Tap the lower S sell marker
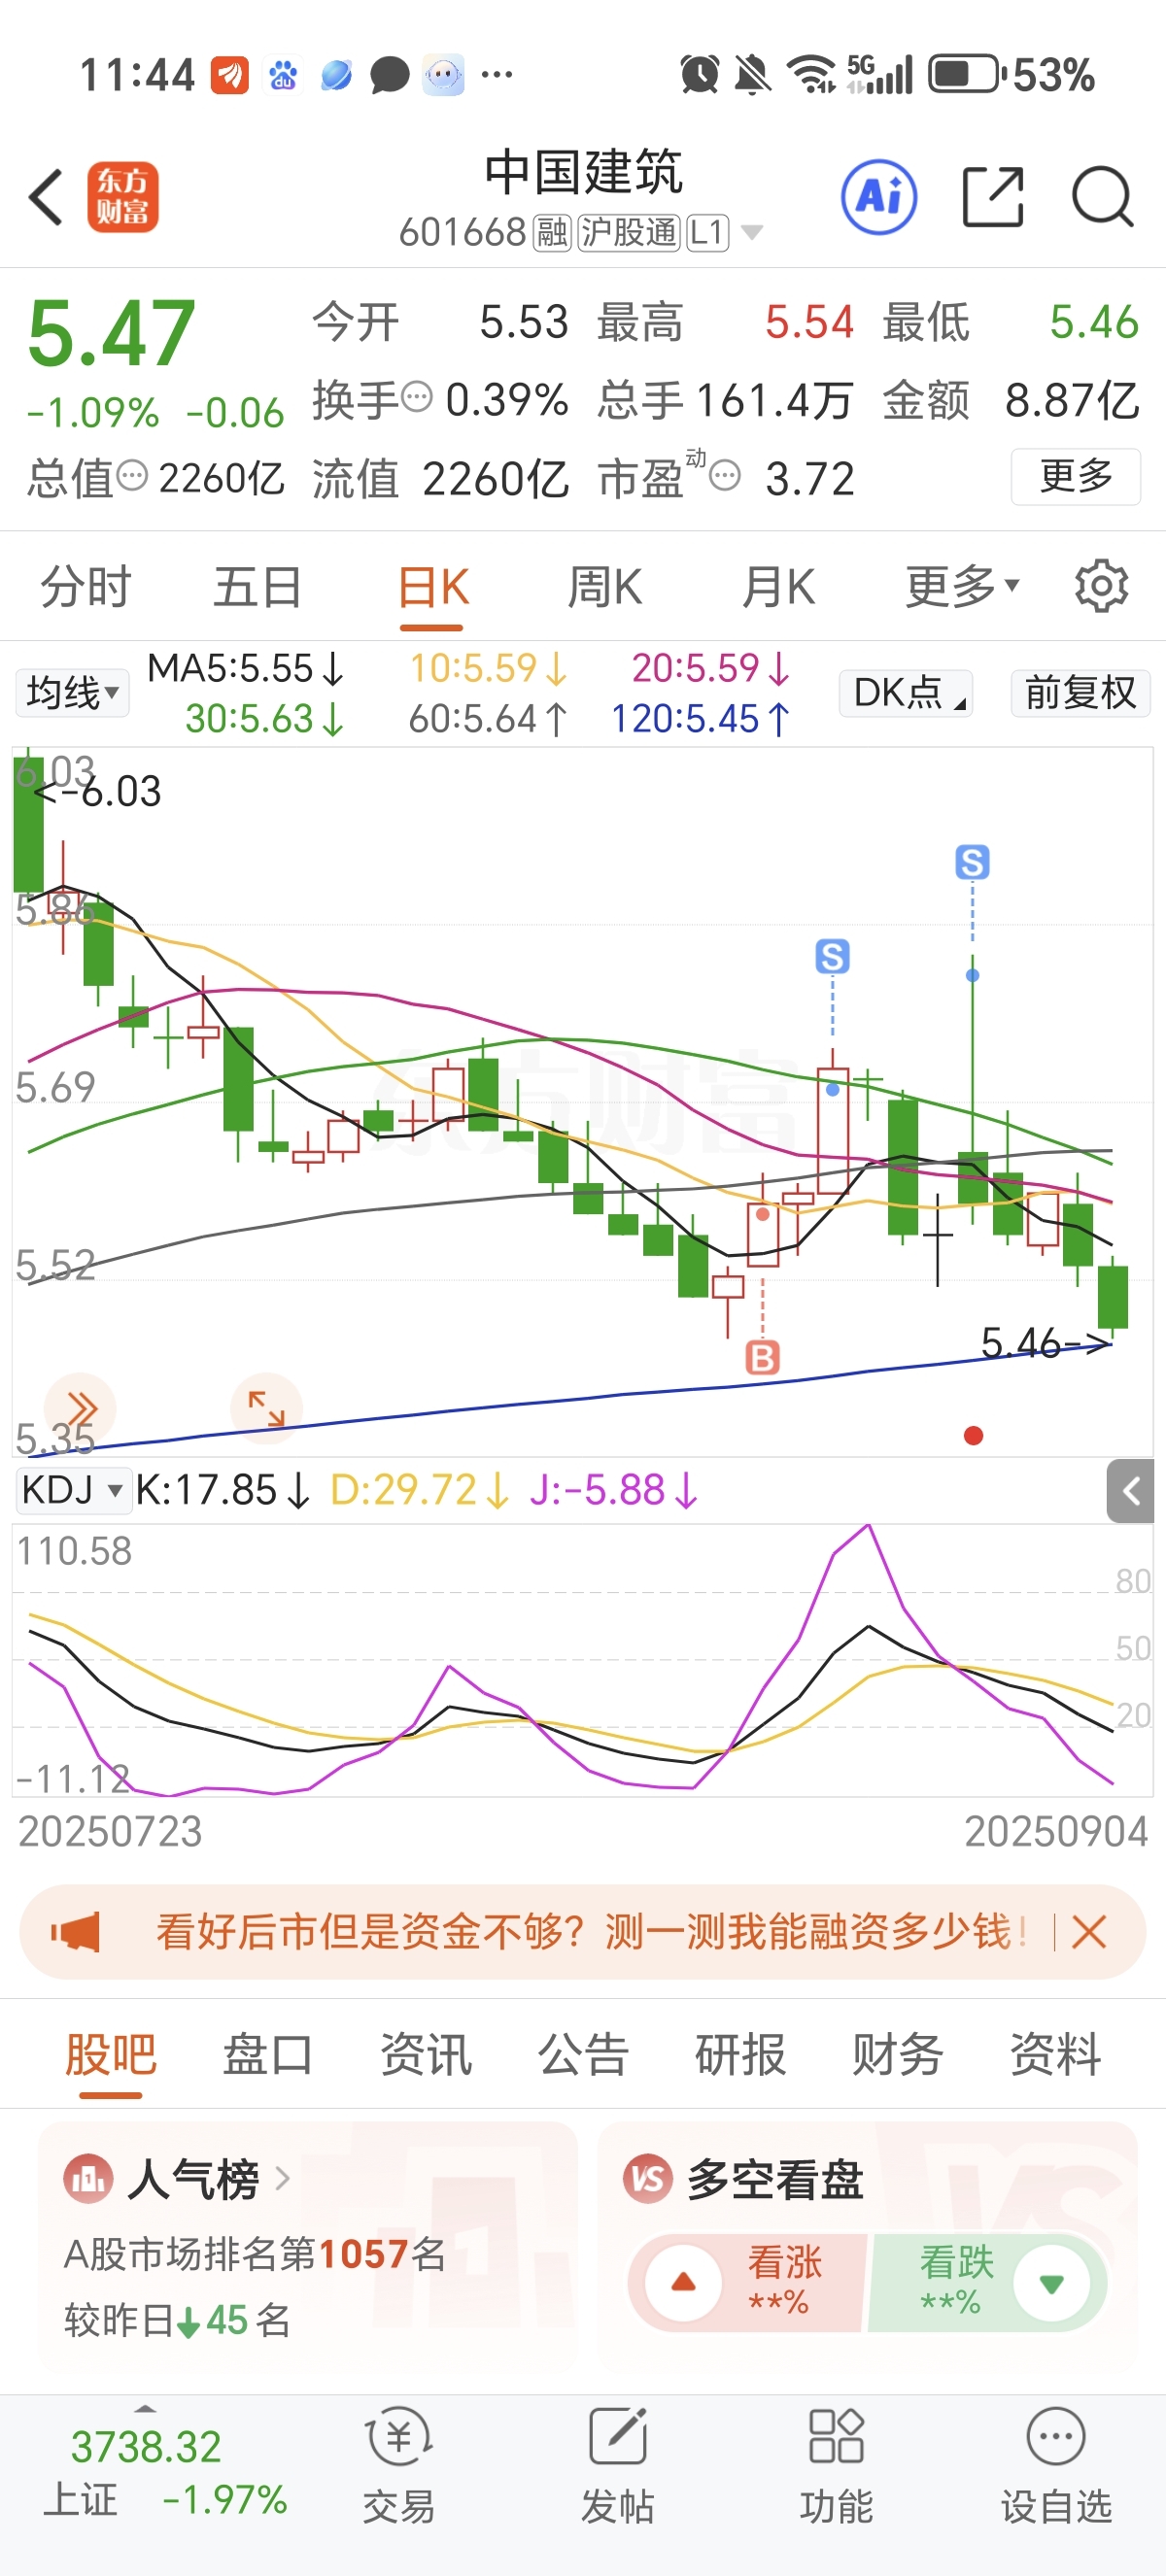This screenshot has height=2576, width=1166. pyautogui.click(x=832, y=956)
